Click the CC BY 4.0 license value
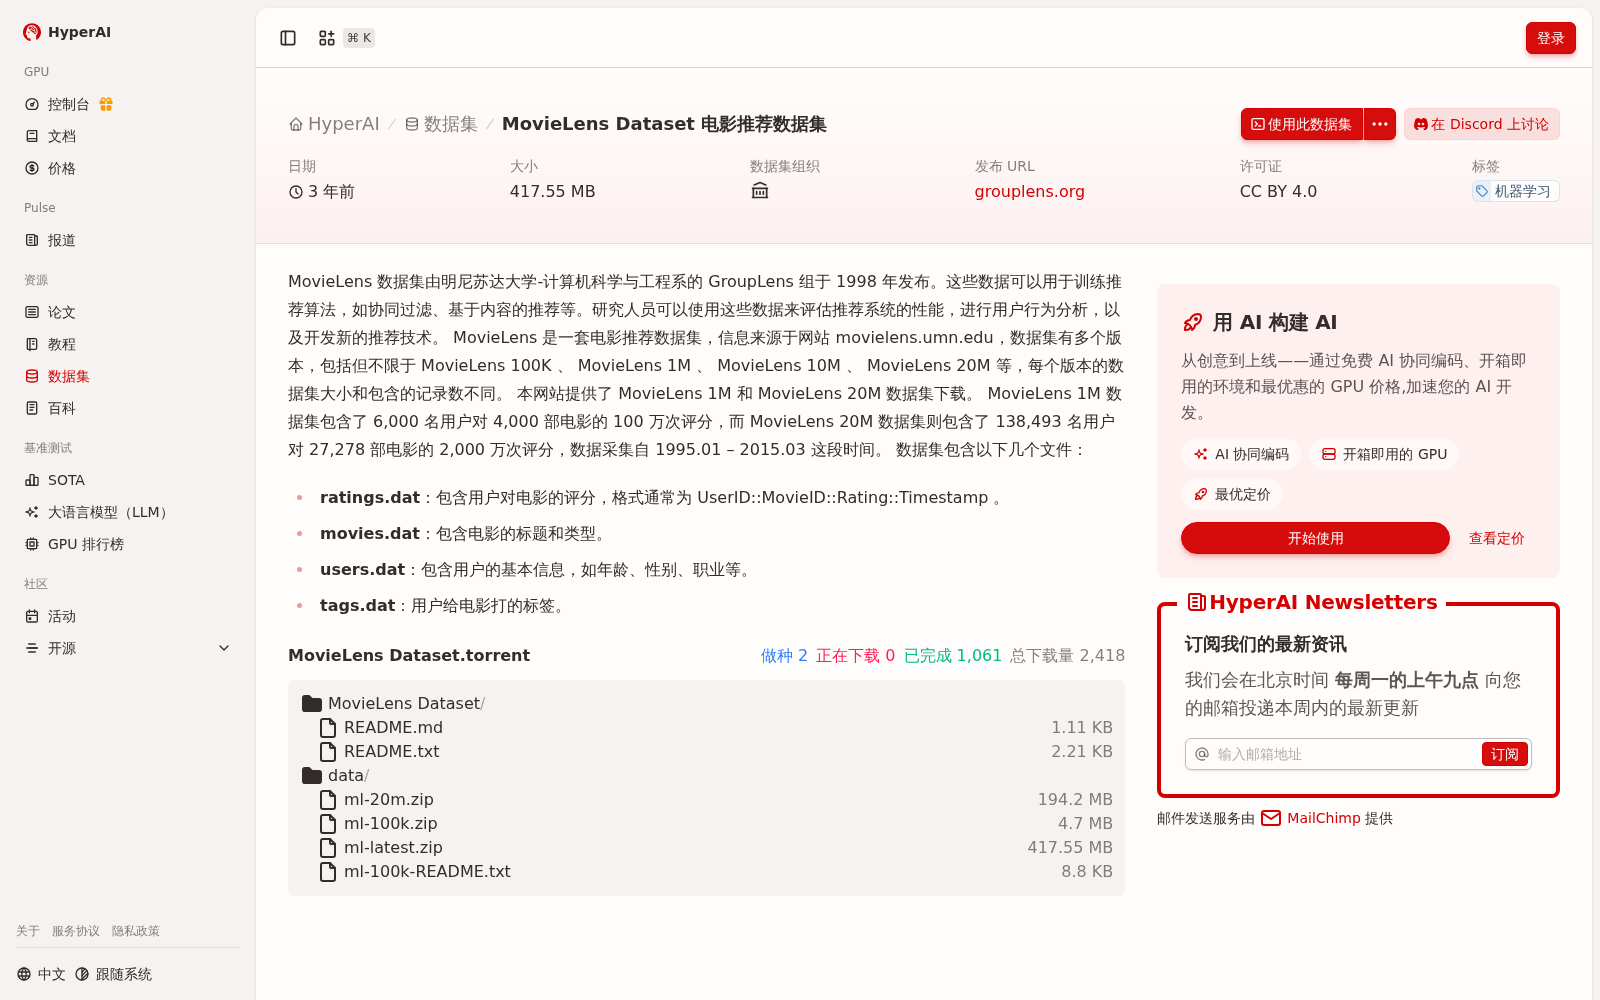This screenshot has width=1600, height=1000. pos(1278,191)
